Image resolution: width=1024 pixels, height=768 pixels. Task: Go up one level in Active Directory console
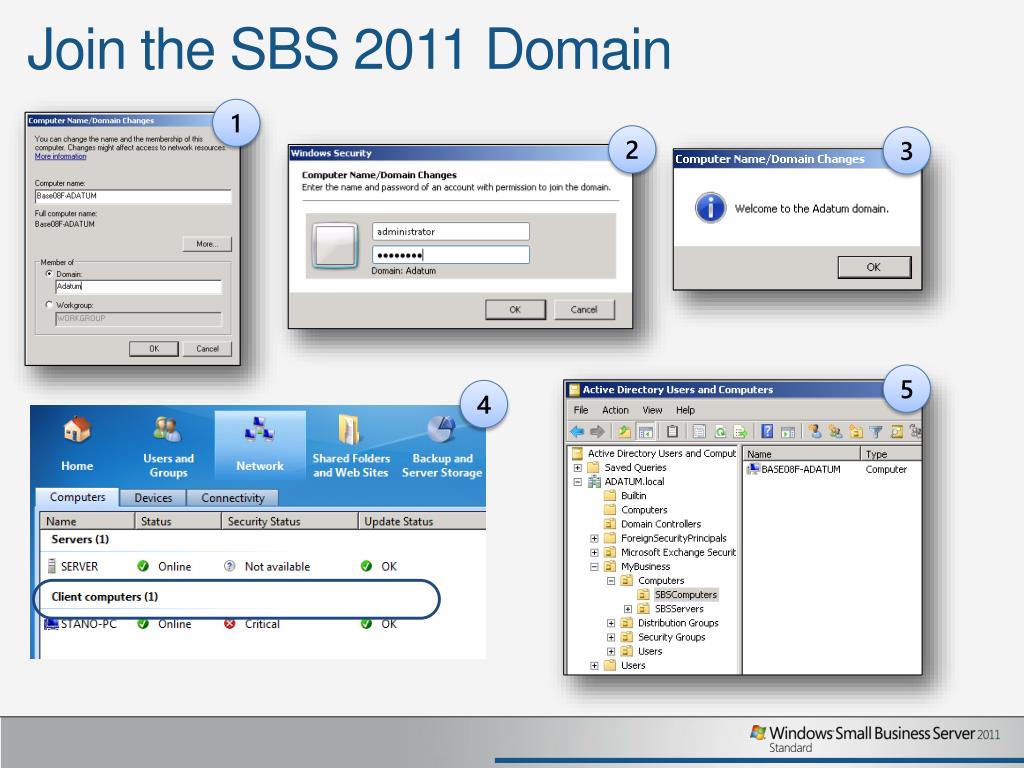624,432
